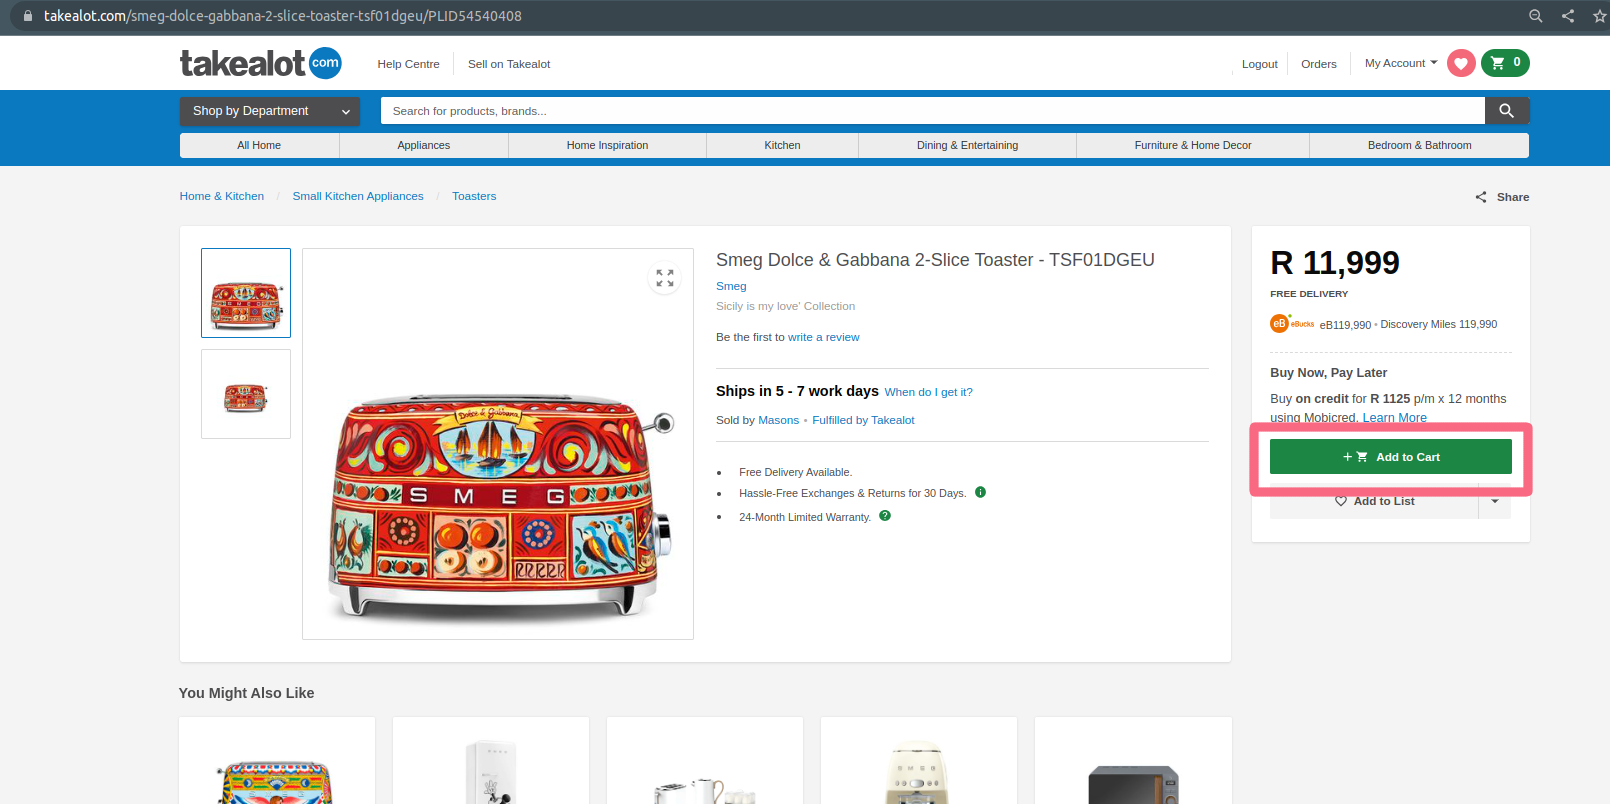
Task: Click browser bookmark star icon
Action: coord(1599,16)
